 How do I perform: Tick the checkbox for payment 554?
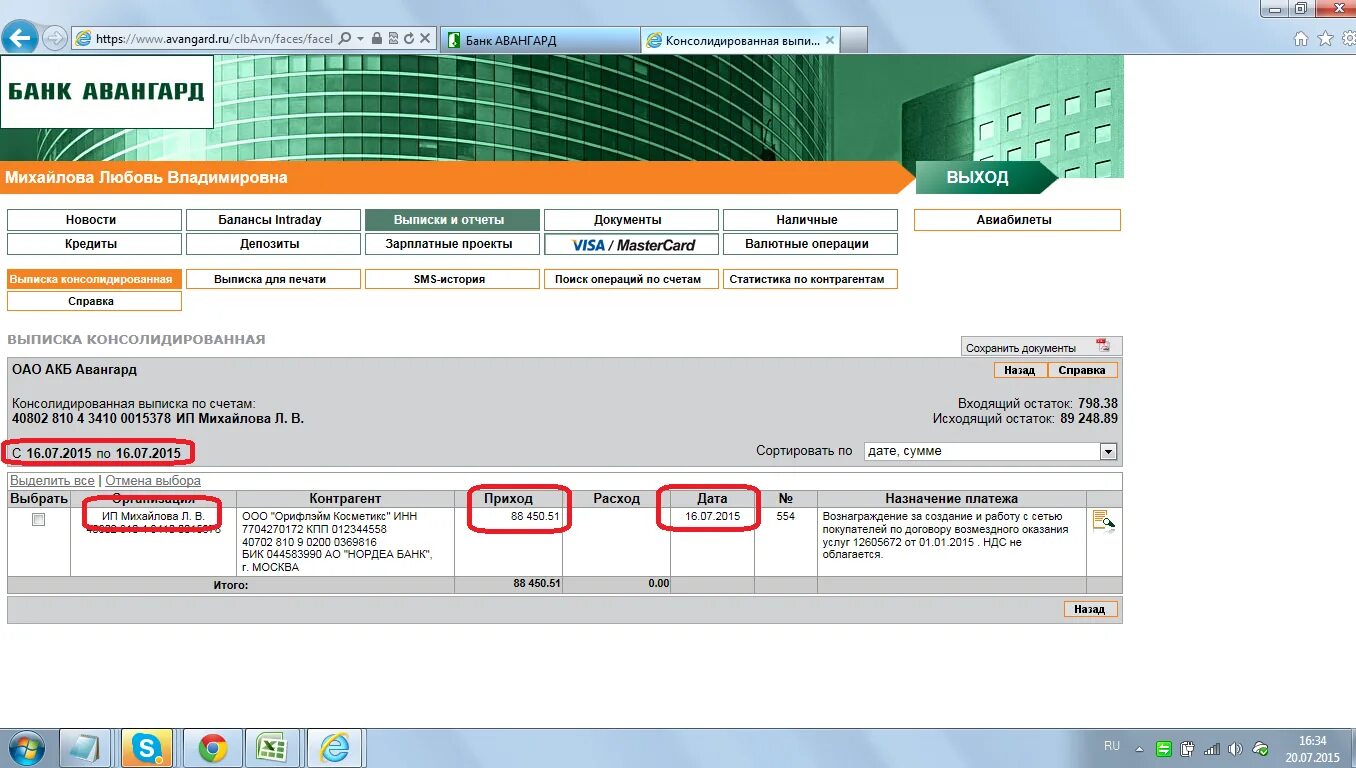[x=38, y=519]
